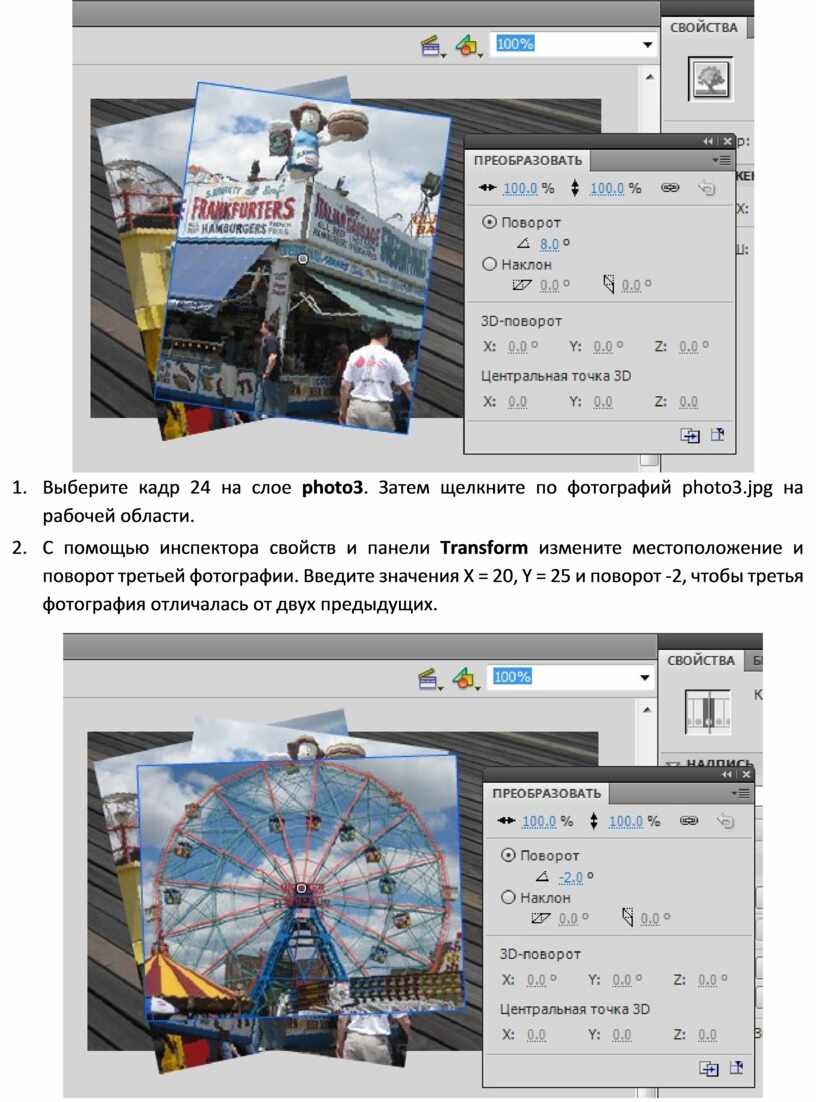Open Edit Scene clapper icon above Ferris wheel photo

pyautogui.click(x=429, y=680)
